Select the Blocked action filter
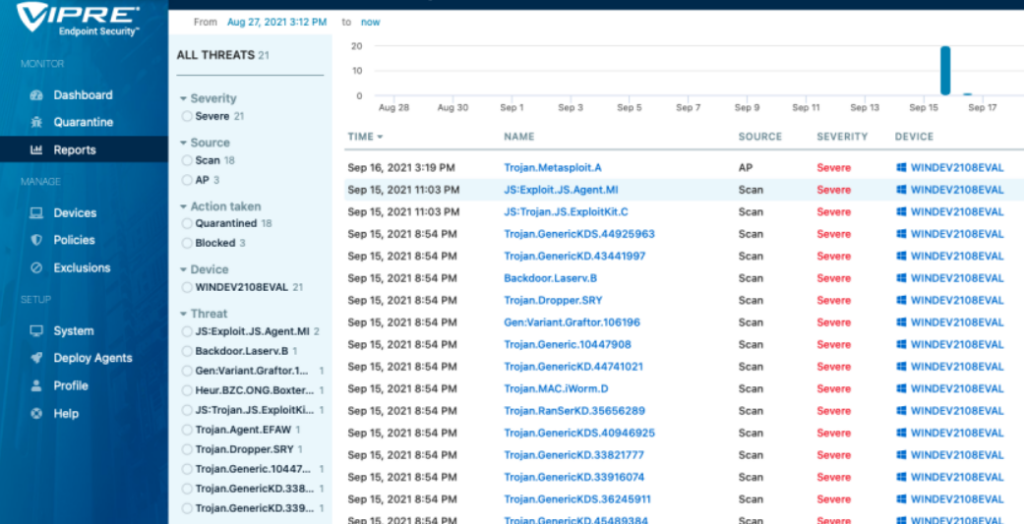This screenshot has height=524, width=1024. coord(187,243)
